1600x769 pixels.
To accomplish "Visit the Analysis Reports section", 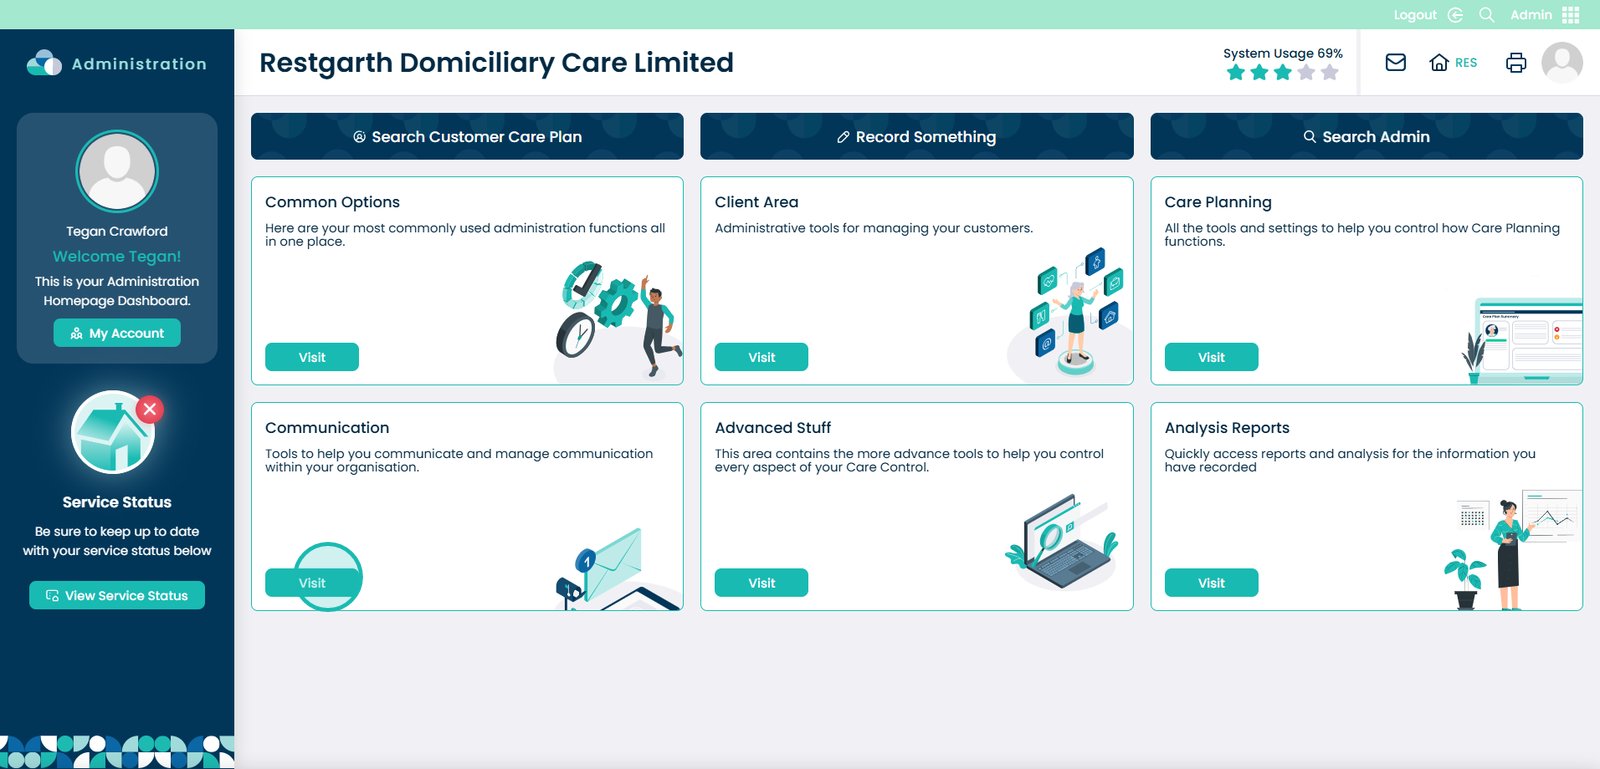I will 1211,583.
